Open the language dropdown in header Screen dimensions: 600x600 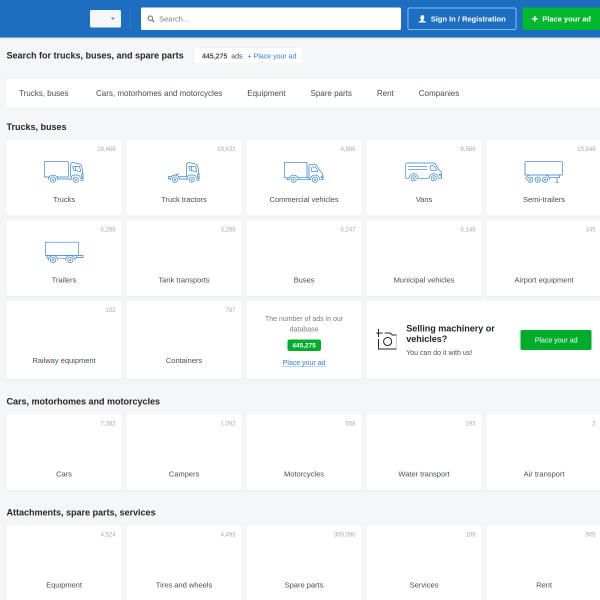105,19
